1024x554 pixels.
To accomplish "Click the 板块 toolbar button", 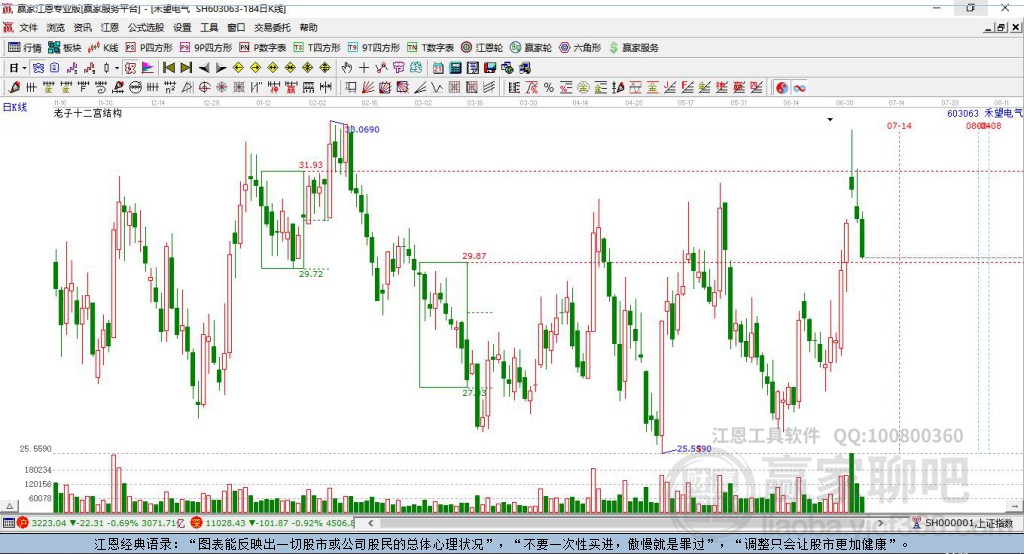I will click(x=64, y=48).
